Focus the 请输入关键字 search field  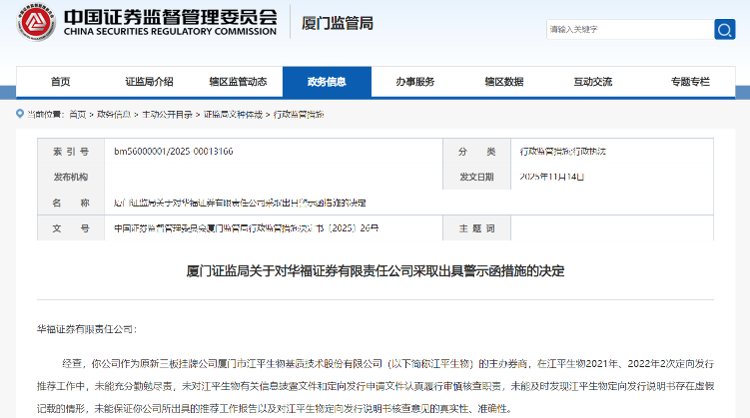[626, 29]
